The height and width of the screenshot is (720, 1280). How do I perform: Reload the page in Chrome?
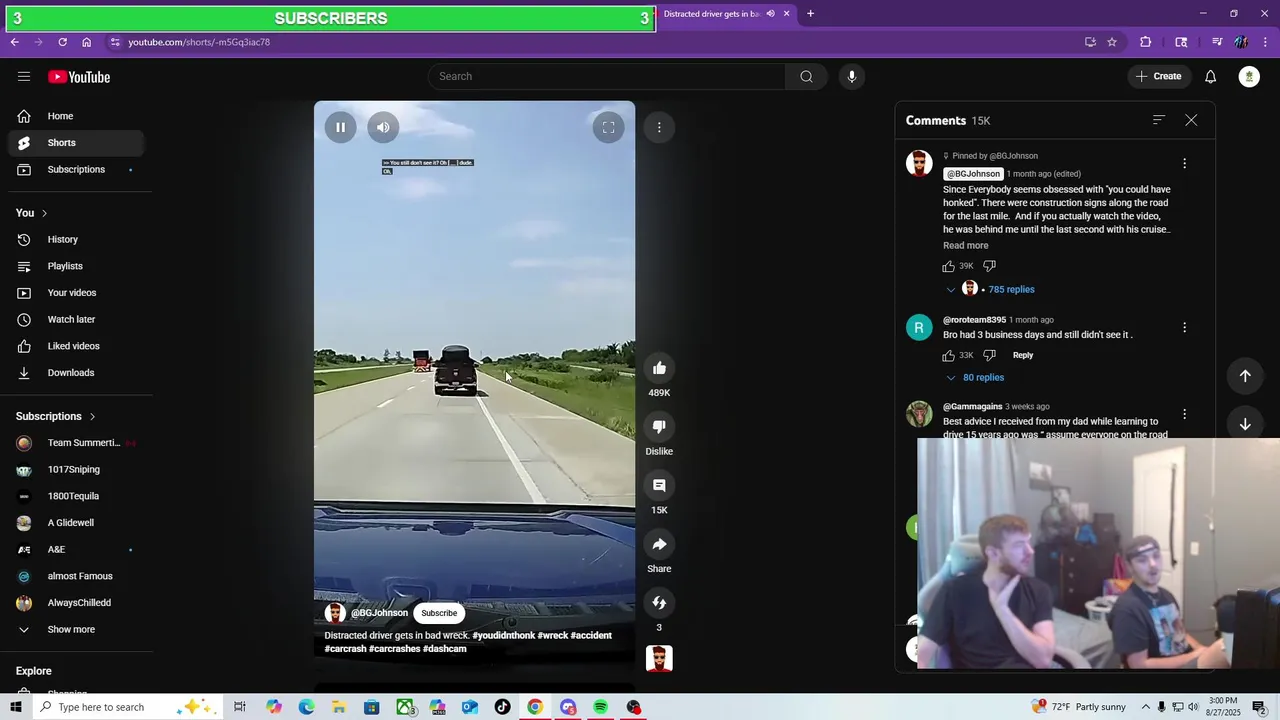(62, 42)
